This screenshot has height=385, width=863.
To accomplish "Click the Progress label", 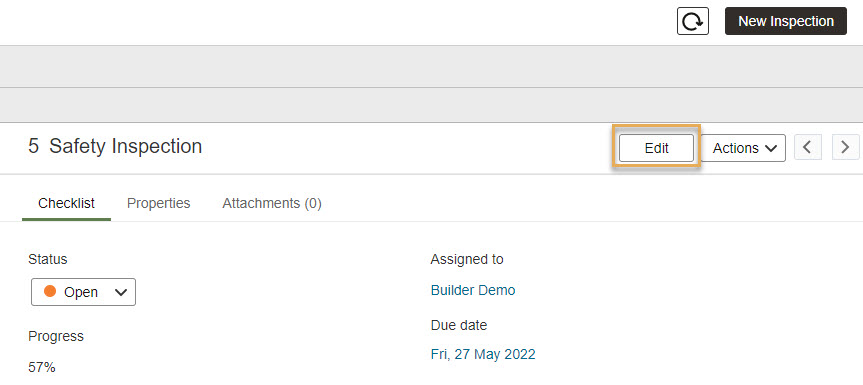I will (x=56, y=336).
